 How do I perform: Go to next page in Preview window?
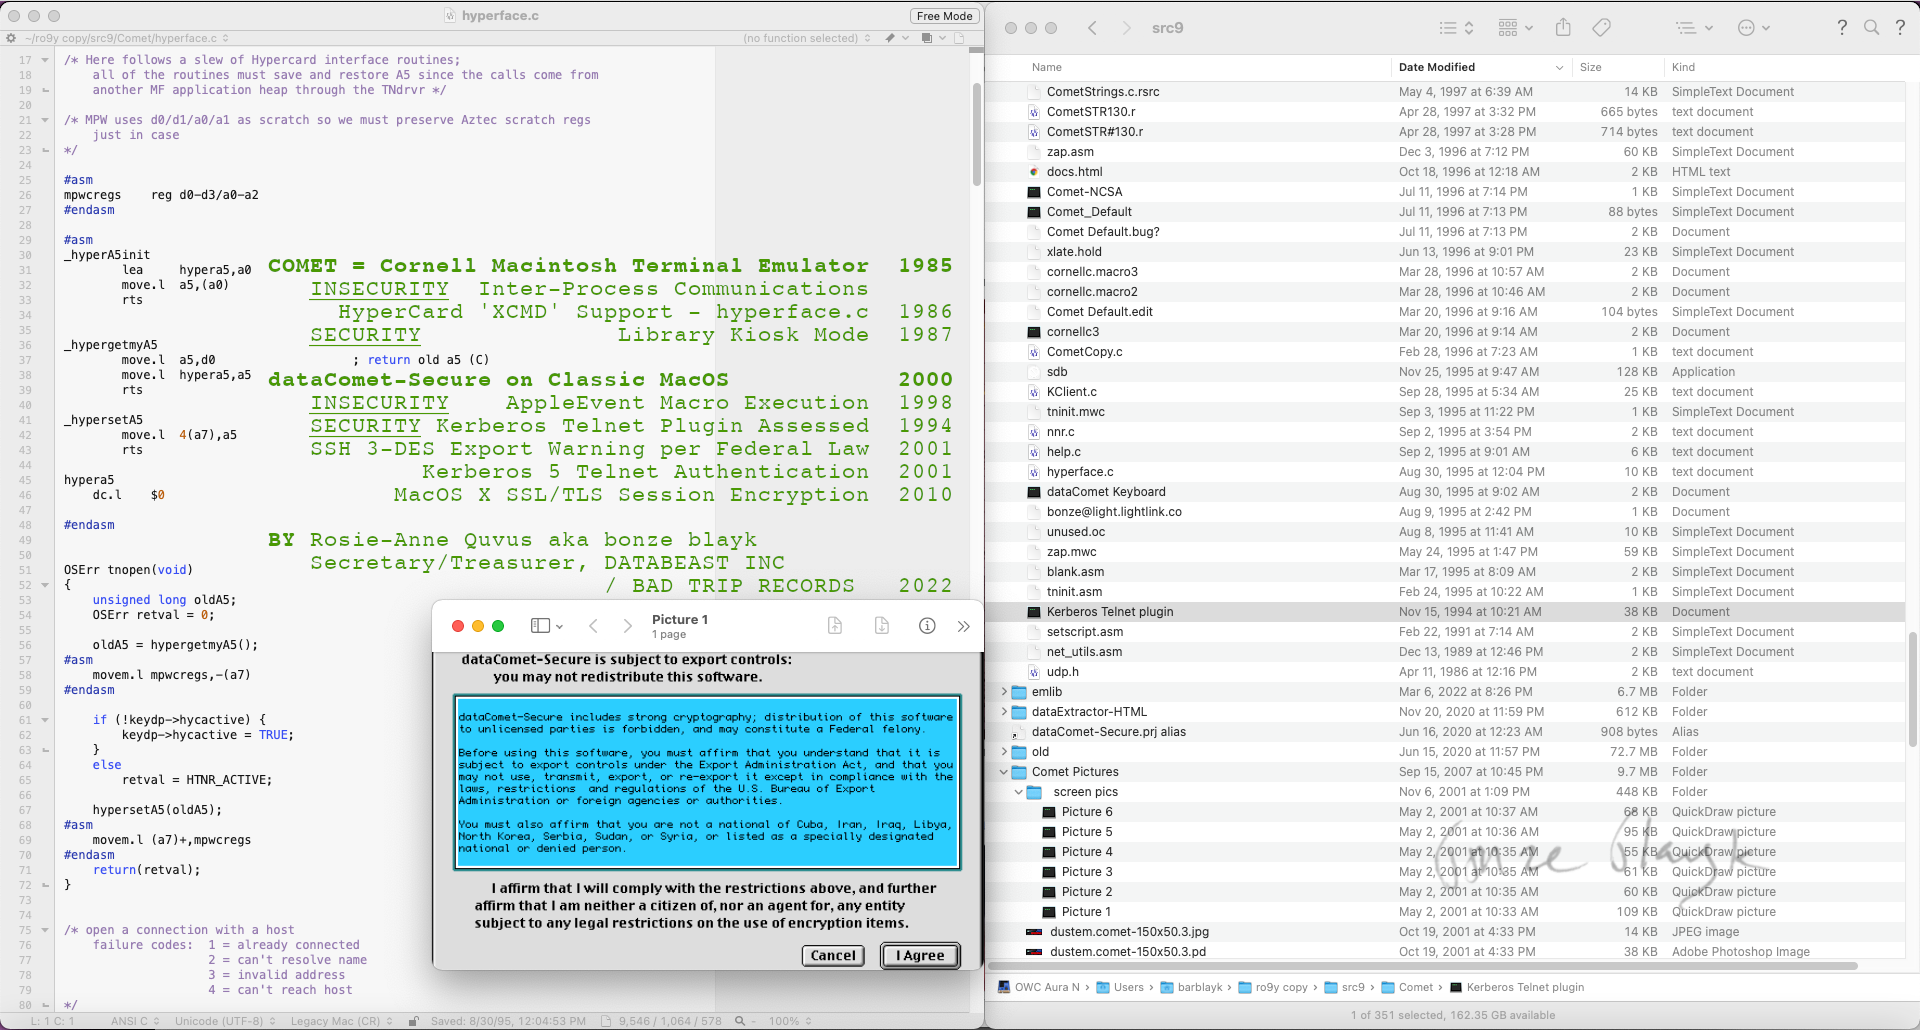click(x=627, y=626)
